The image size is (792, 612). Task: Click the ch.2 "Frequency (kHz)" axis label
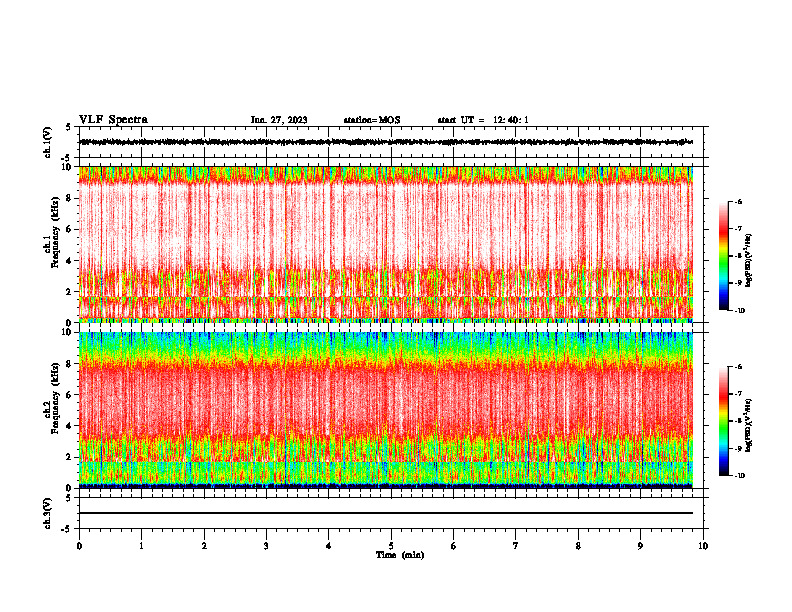pos(56,398)
